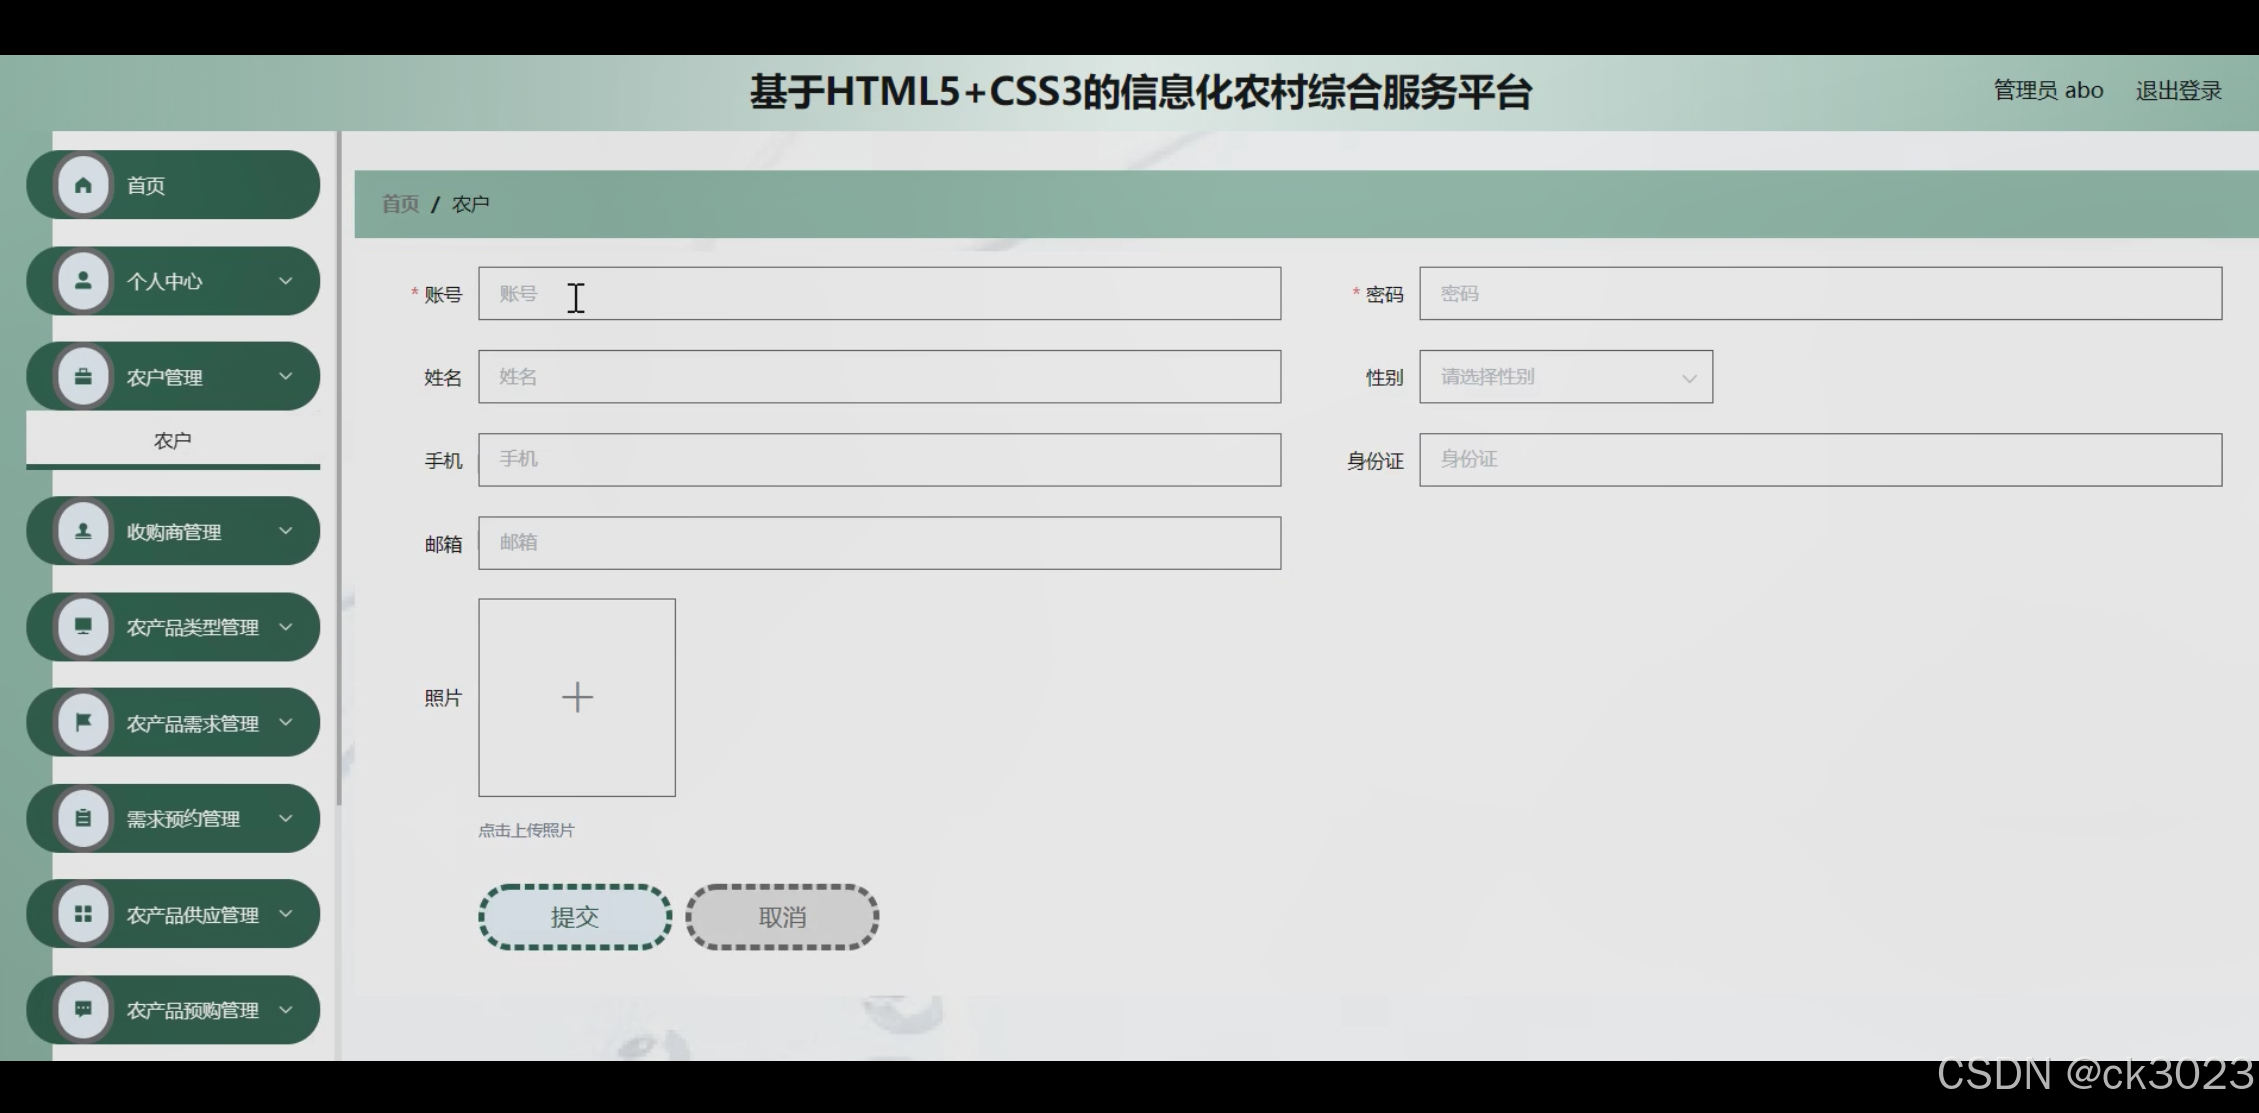Click 退出登录 to log out
Image resolution: width=2259 pixels, height=1113 pixels.
(2178, 89)
